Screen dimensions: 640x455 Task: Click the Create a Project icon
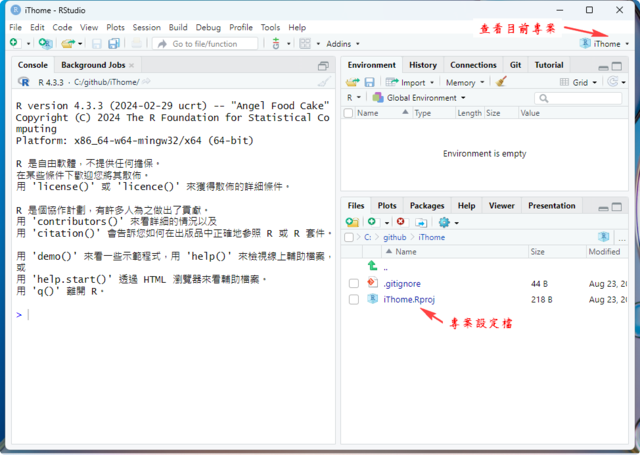pos(45,43)
